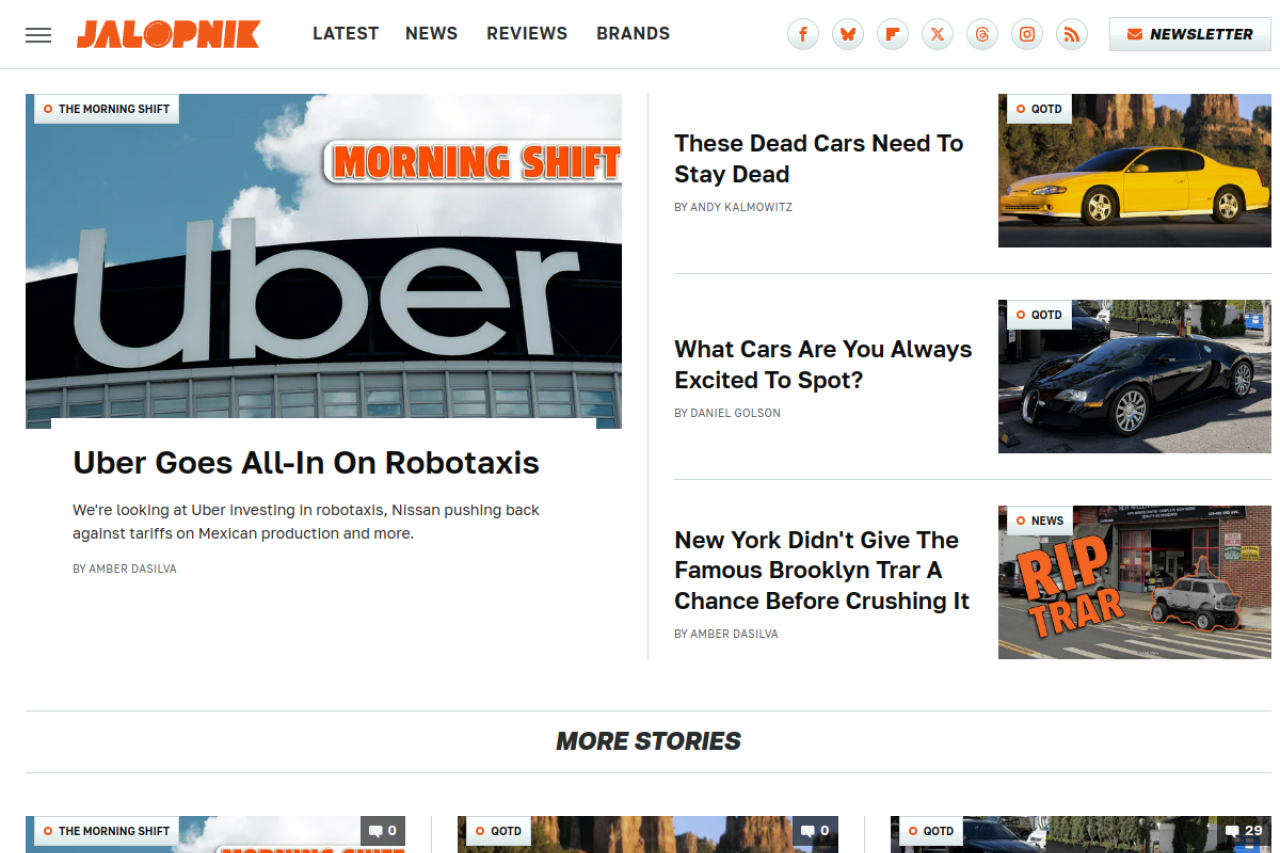Open the RSS feed icon
Viewport: 1280px width, 853px height.
pos(1072,35)
